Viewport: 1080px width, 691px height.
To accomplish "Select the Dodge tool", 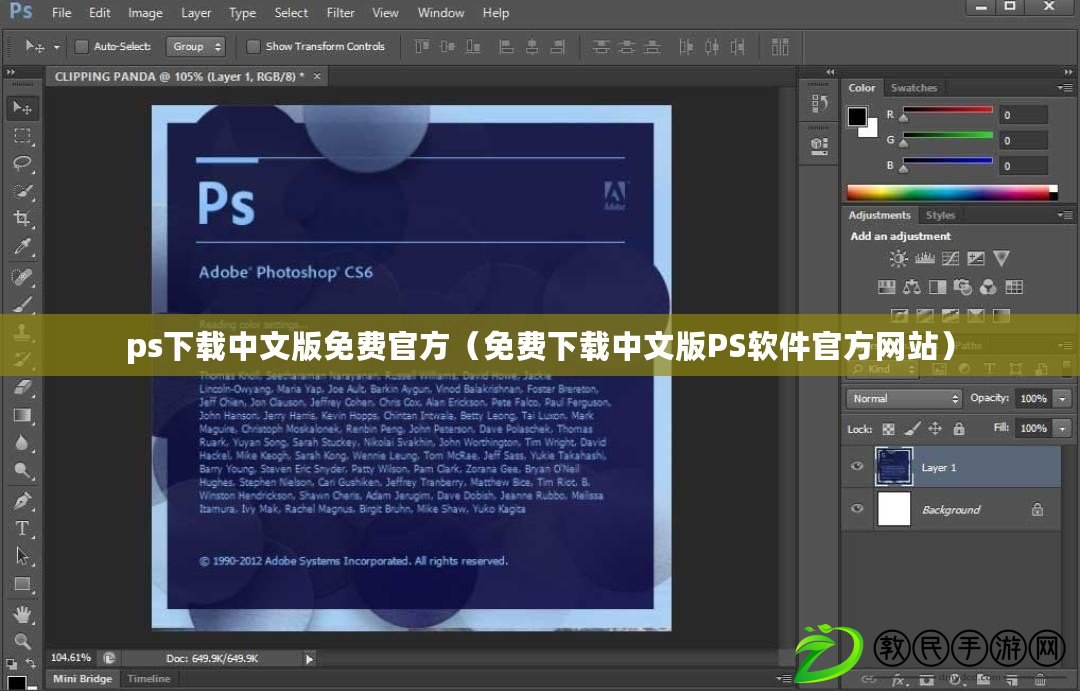I will click(22, 471).
